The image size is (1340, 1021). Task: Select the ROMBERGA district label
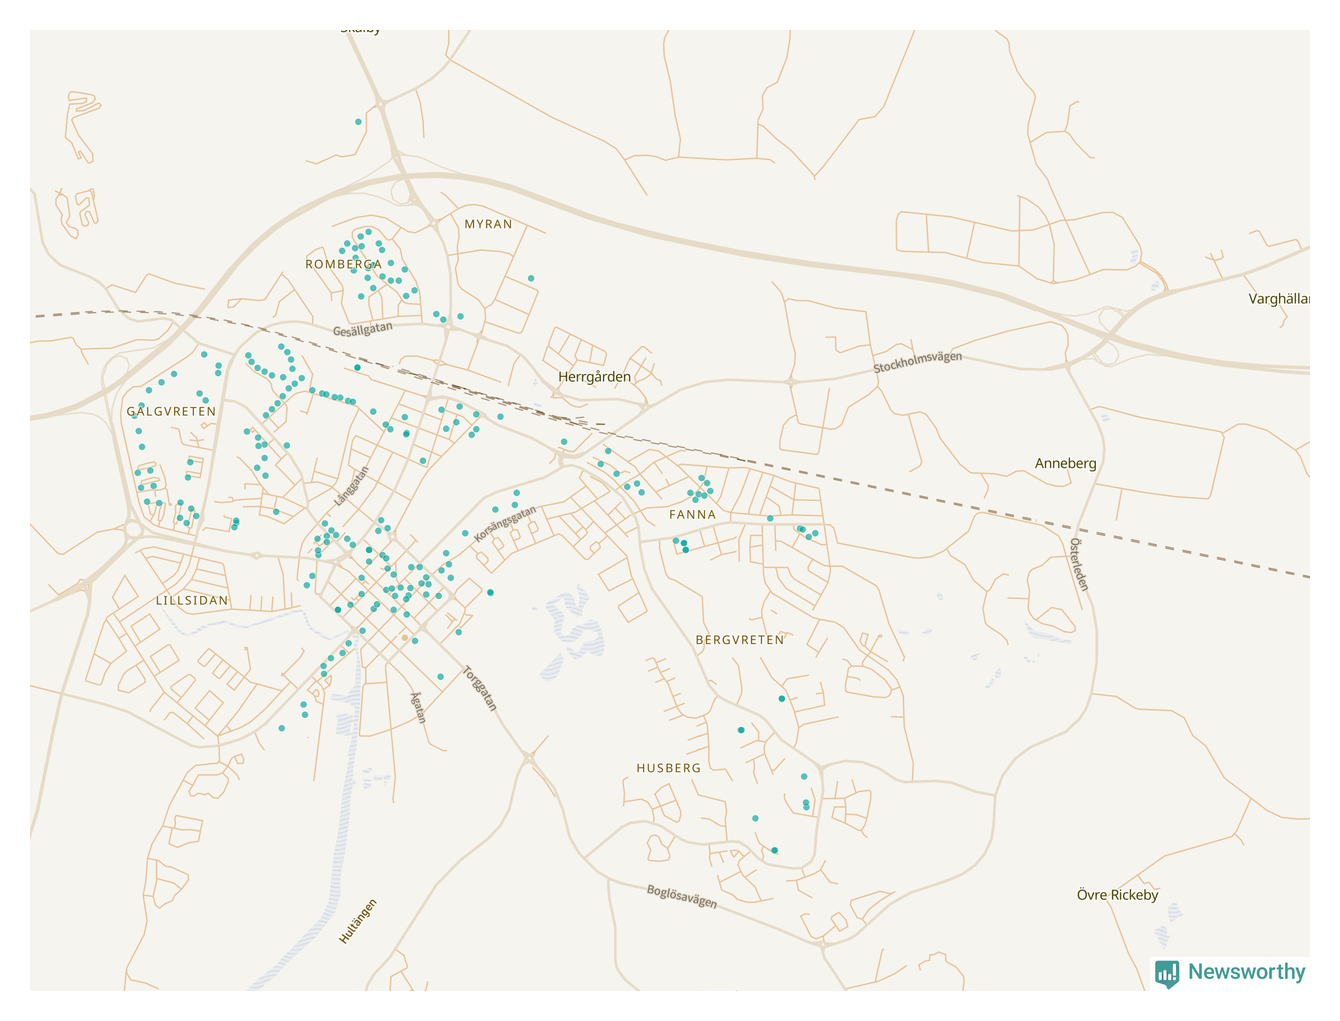(x=343, y=264)
